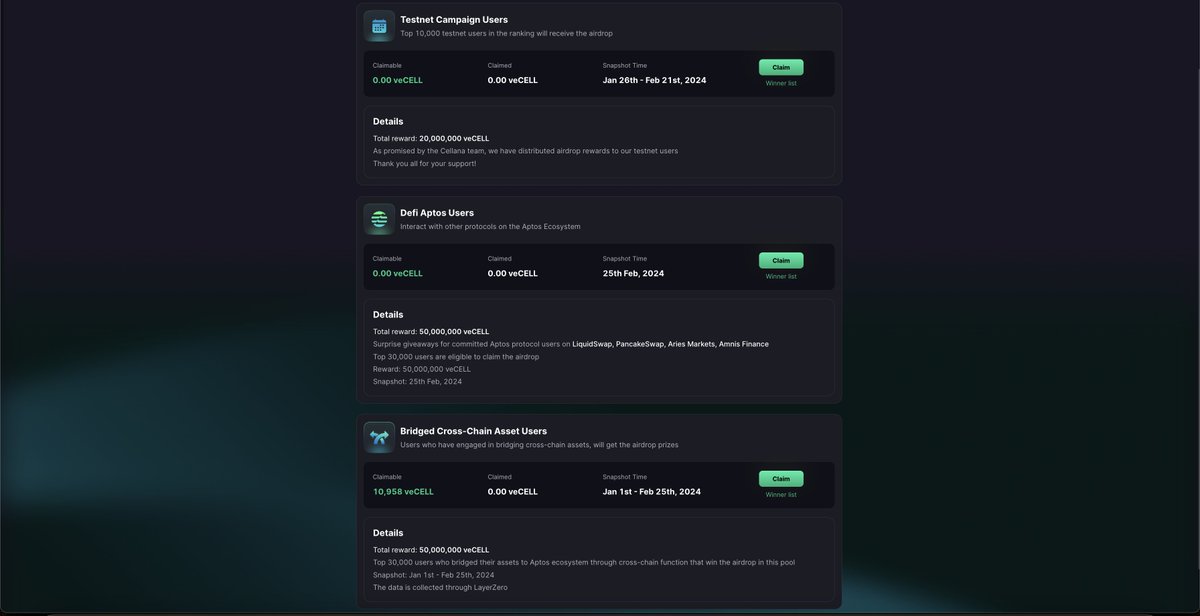
Task: Click the Defi Aptos Users heading
Action: [437, 212]
